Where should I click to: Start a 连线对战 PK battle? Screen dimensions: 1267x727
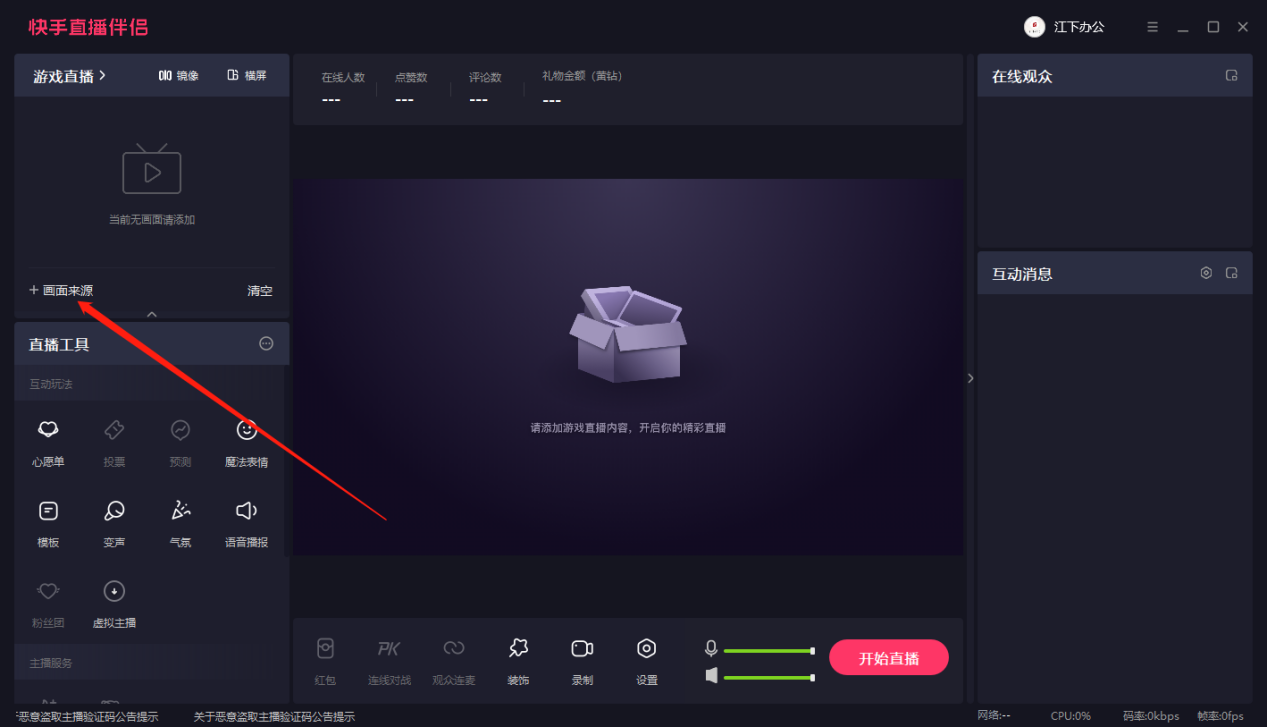click(x=389, y=661)
